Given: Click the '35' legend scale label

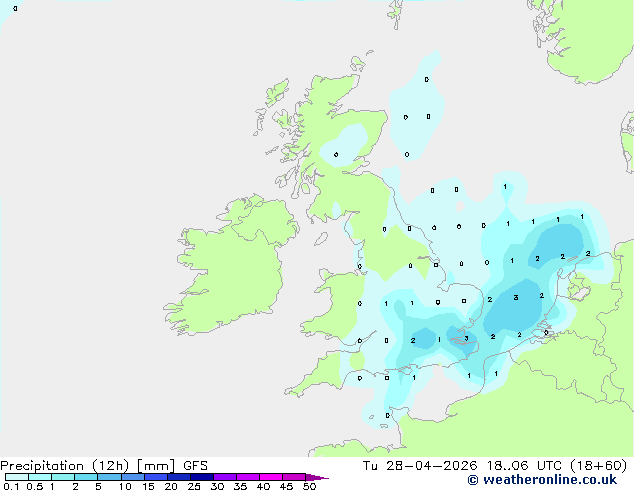Looking at the screenshot, I should (240, 486).
